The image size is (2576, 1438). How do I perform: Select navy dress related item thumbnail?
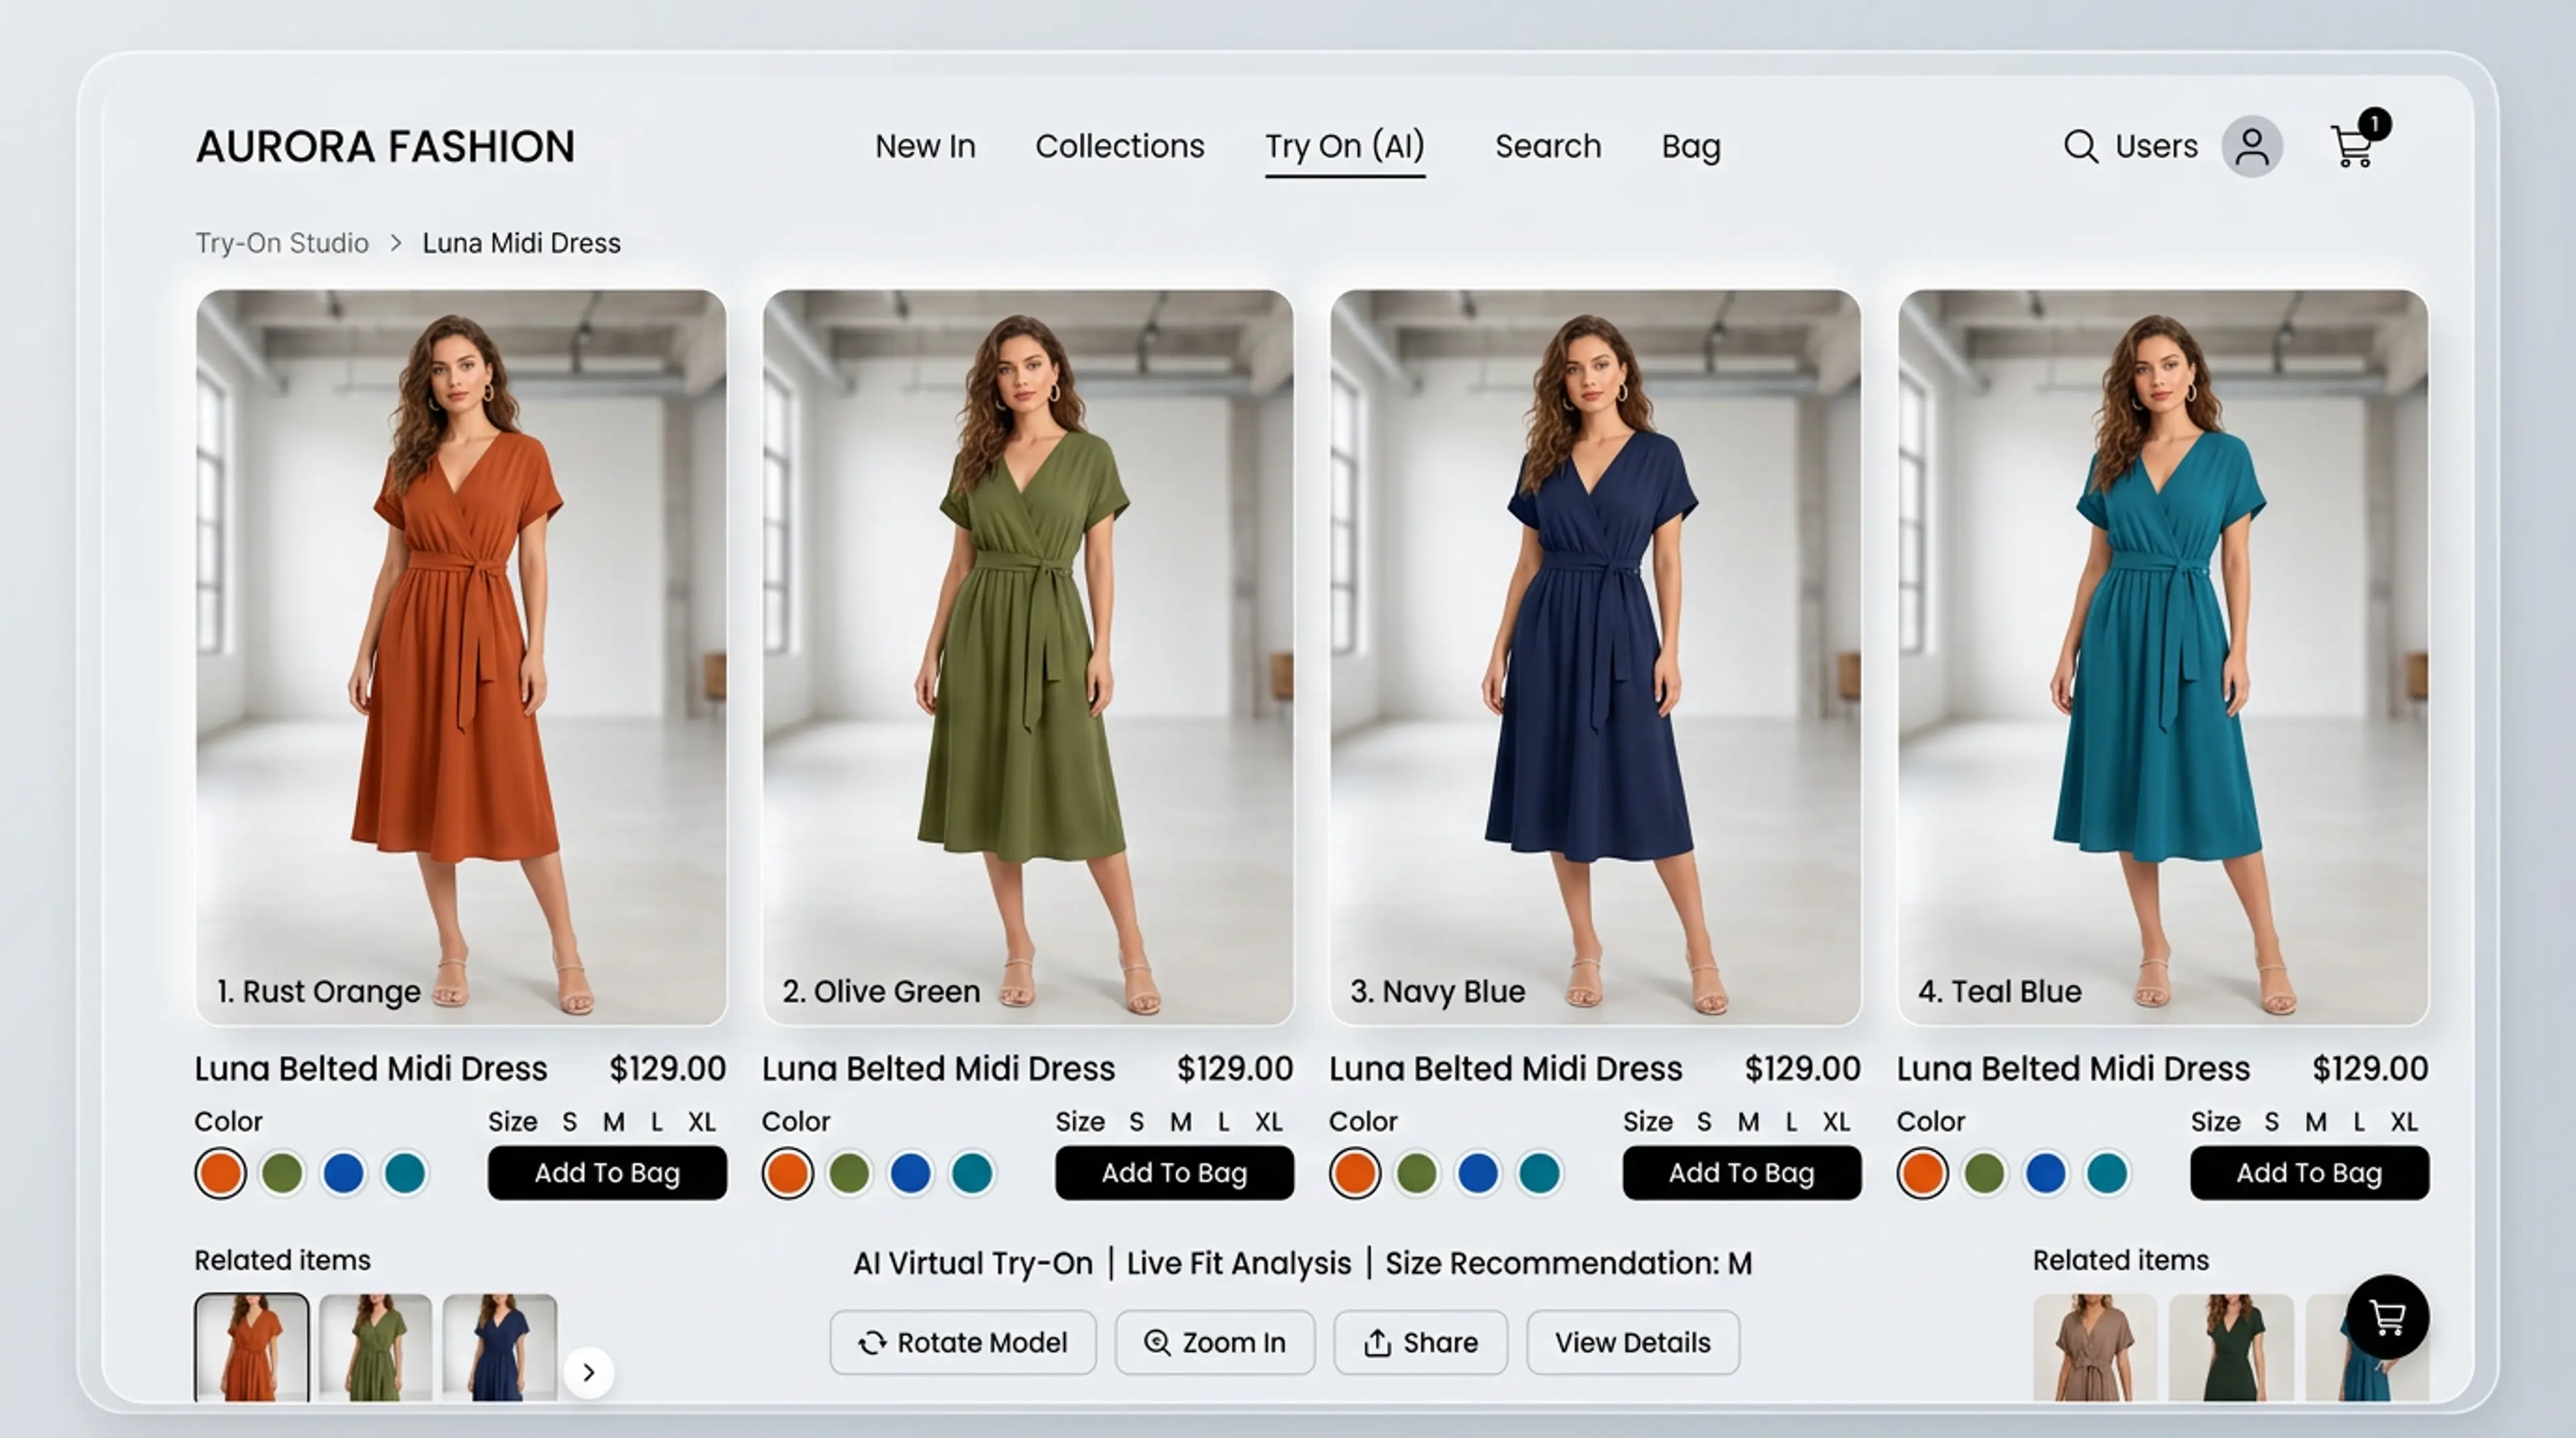(x=500, y=1347)
